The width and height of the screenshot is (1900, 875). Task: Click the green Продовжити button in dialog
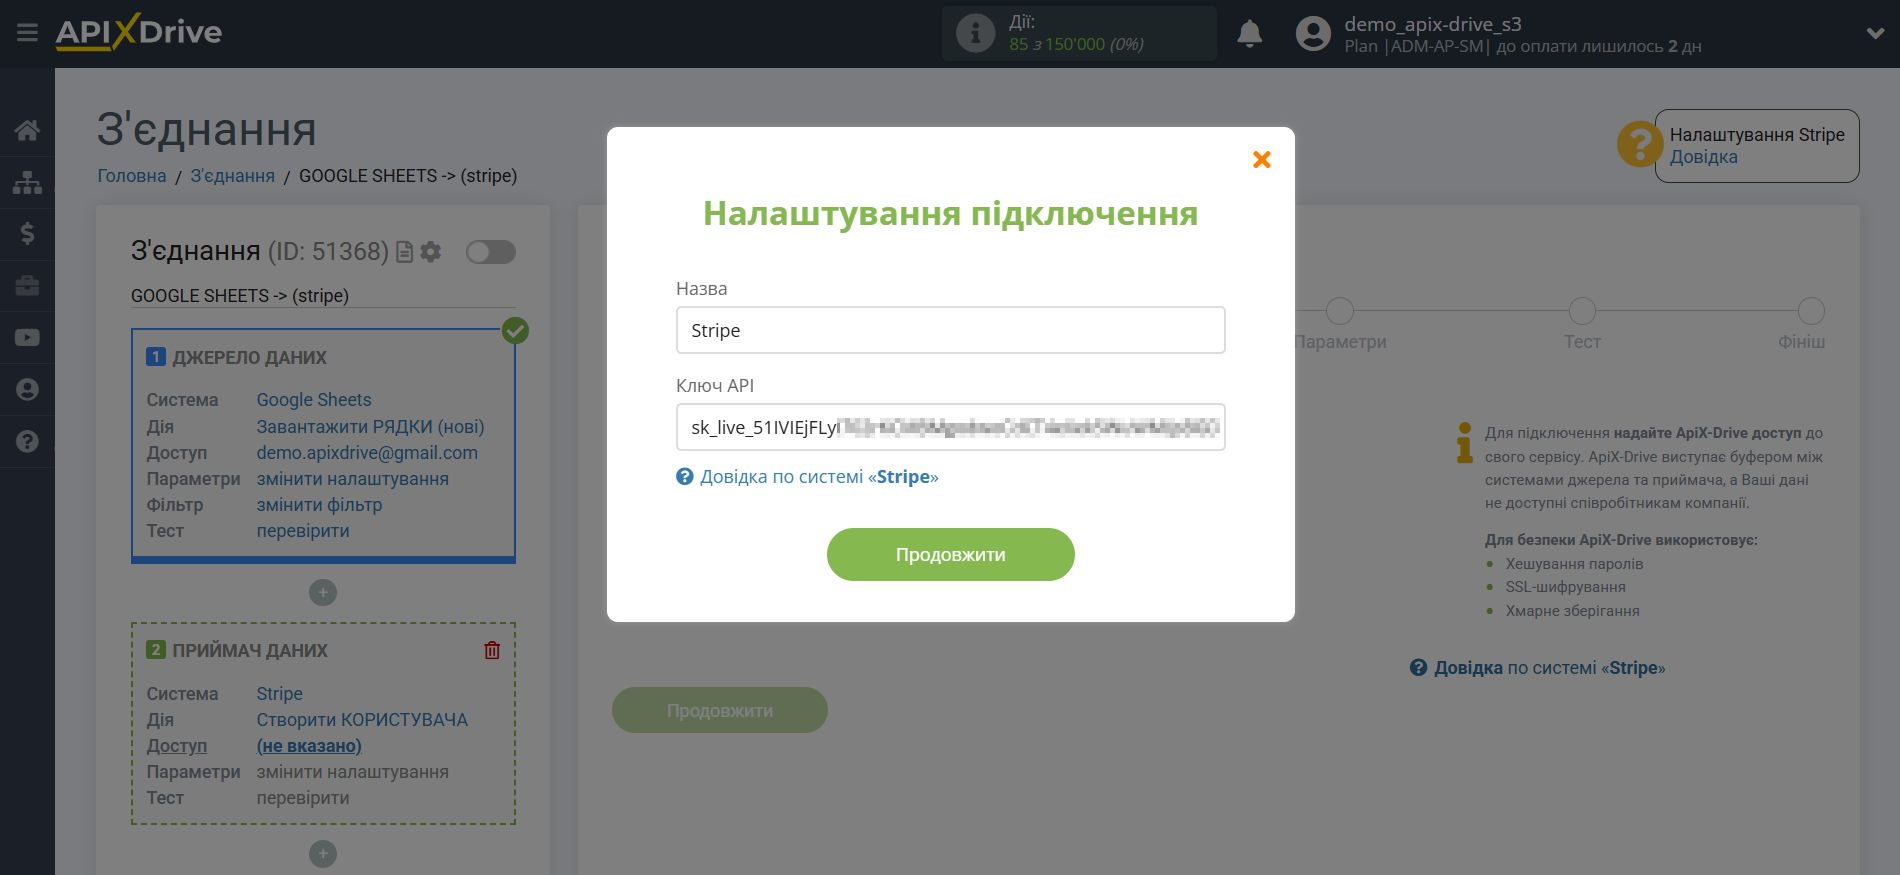coord(950,554)
